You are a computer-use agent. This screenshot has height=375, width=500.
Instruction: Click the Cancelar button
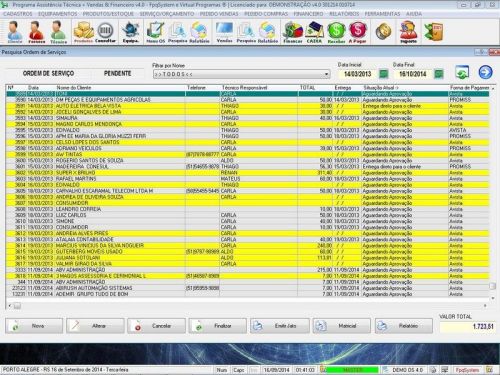[156, 326]
